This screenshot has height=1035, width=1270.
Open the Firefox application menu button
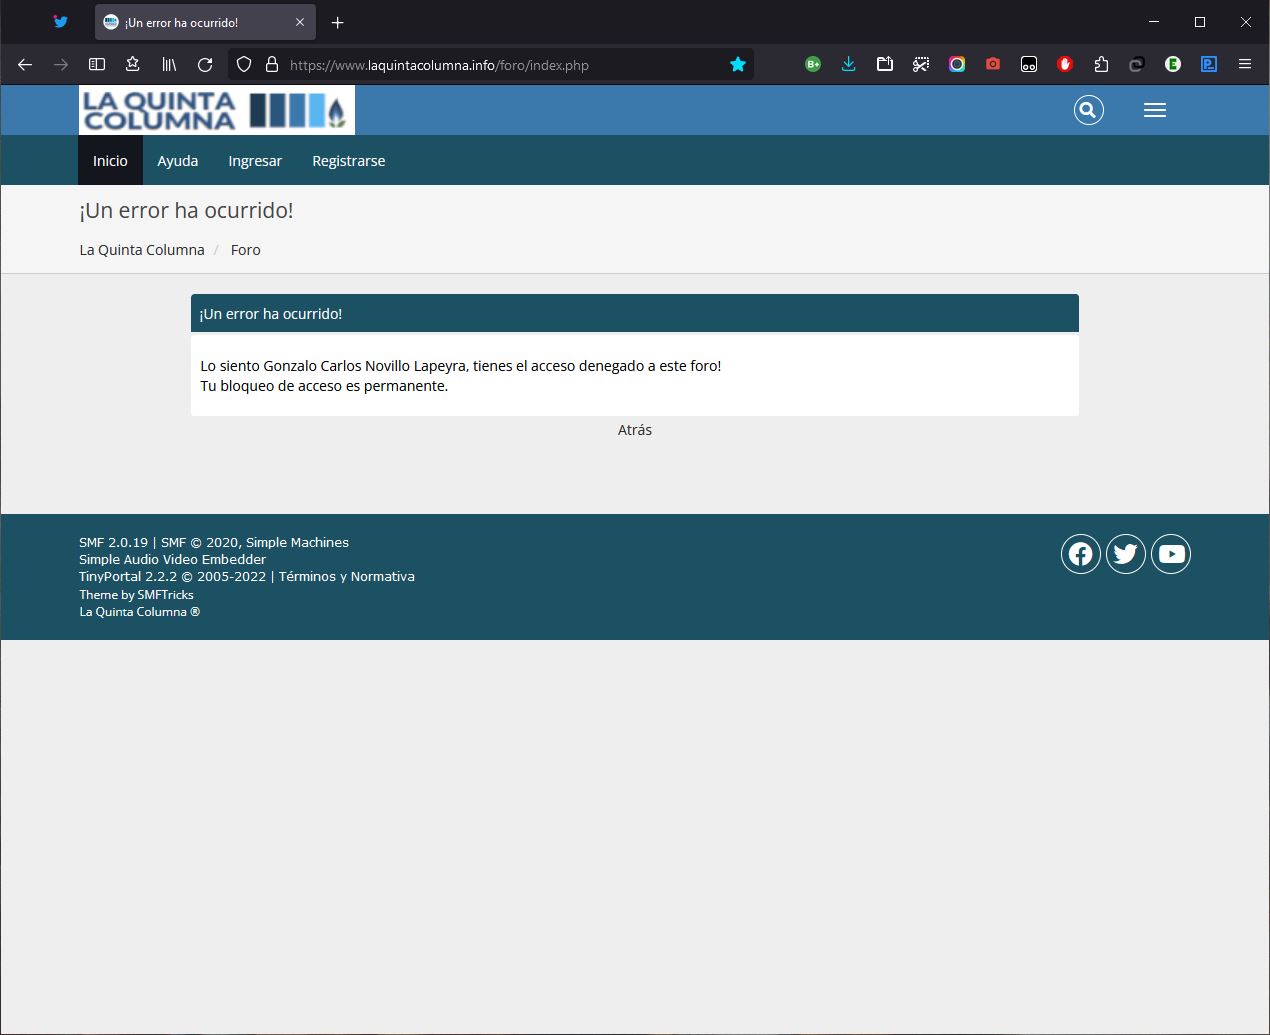1244,65
